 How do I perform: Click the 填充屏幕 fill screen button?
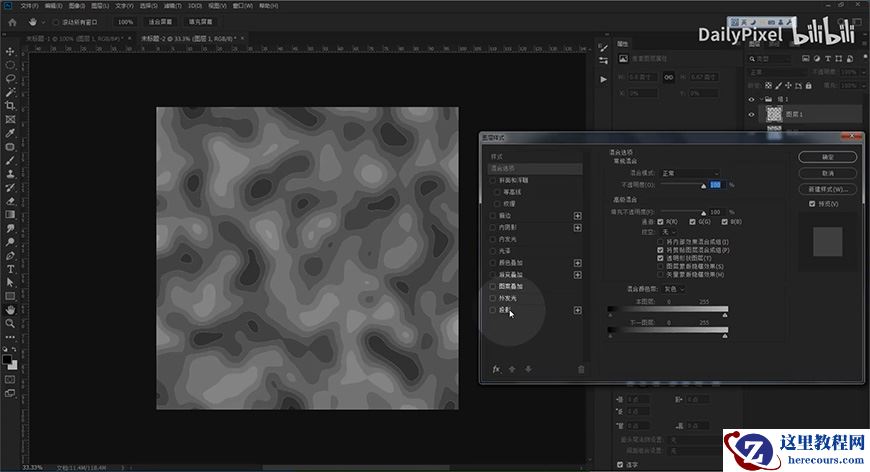click(x=200, y=22)
